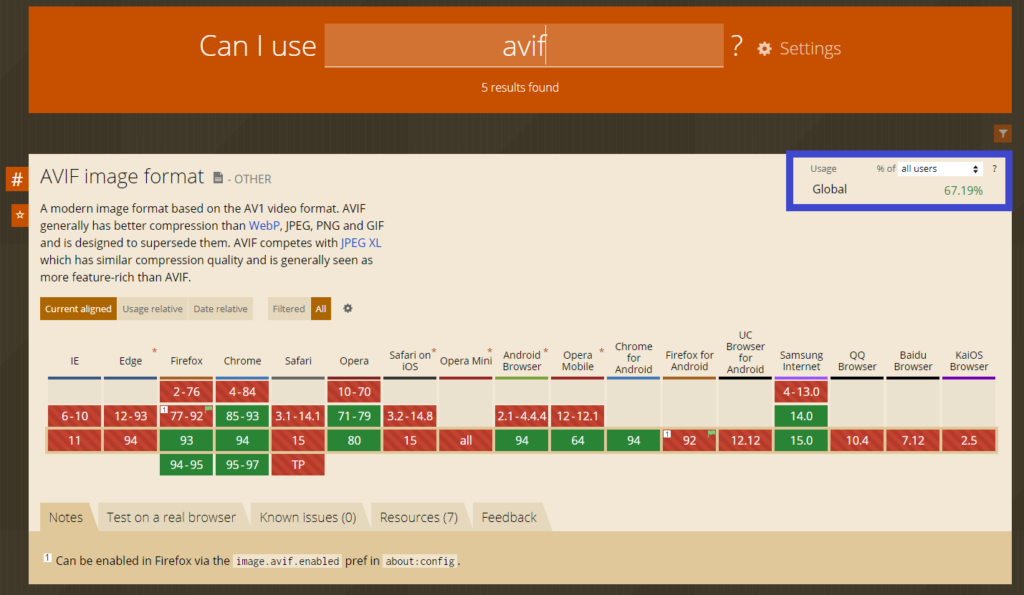This screenshot has width=1024, height=595.
Task: Click the Firefox column header
Action: 186,361
